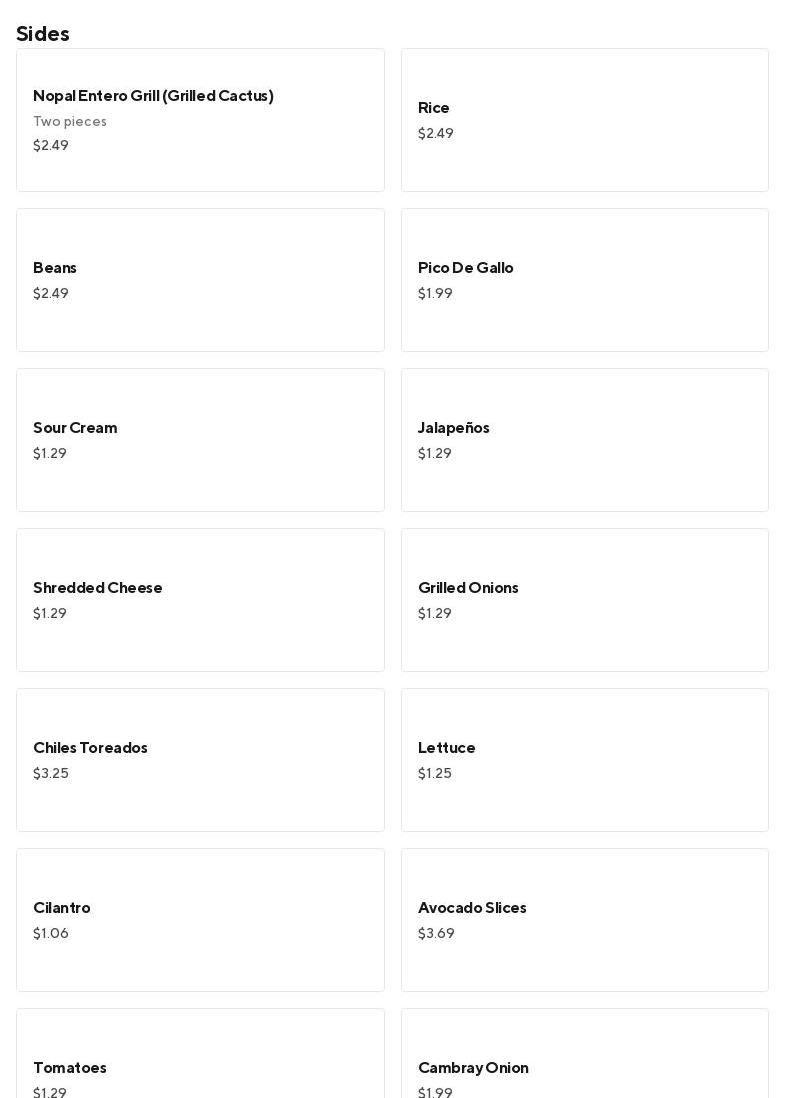Select the Rice side item
This screenshot has width=785, height=1098.
coord(584,119)
